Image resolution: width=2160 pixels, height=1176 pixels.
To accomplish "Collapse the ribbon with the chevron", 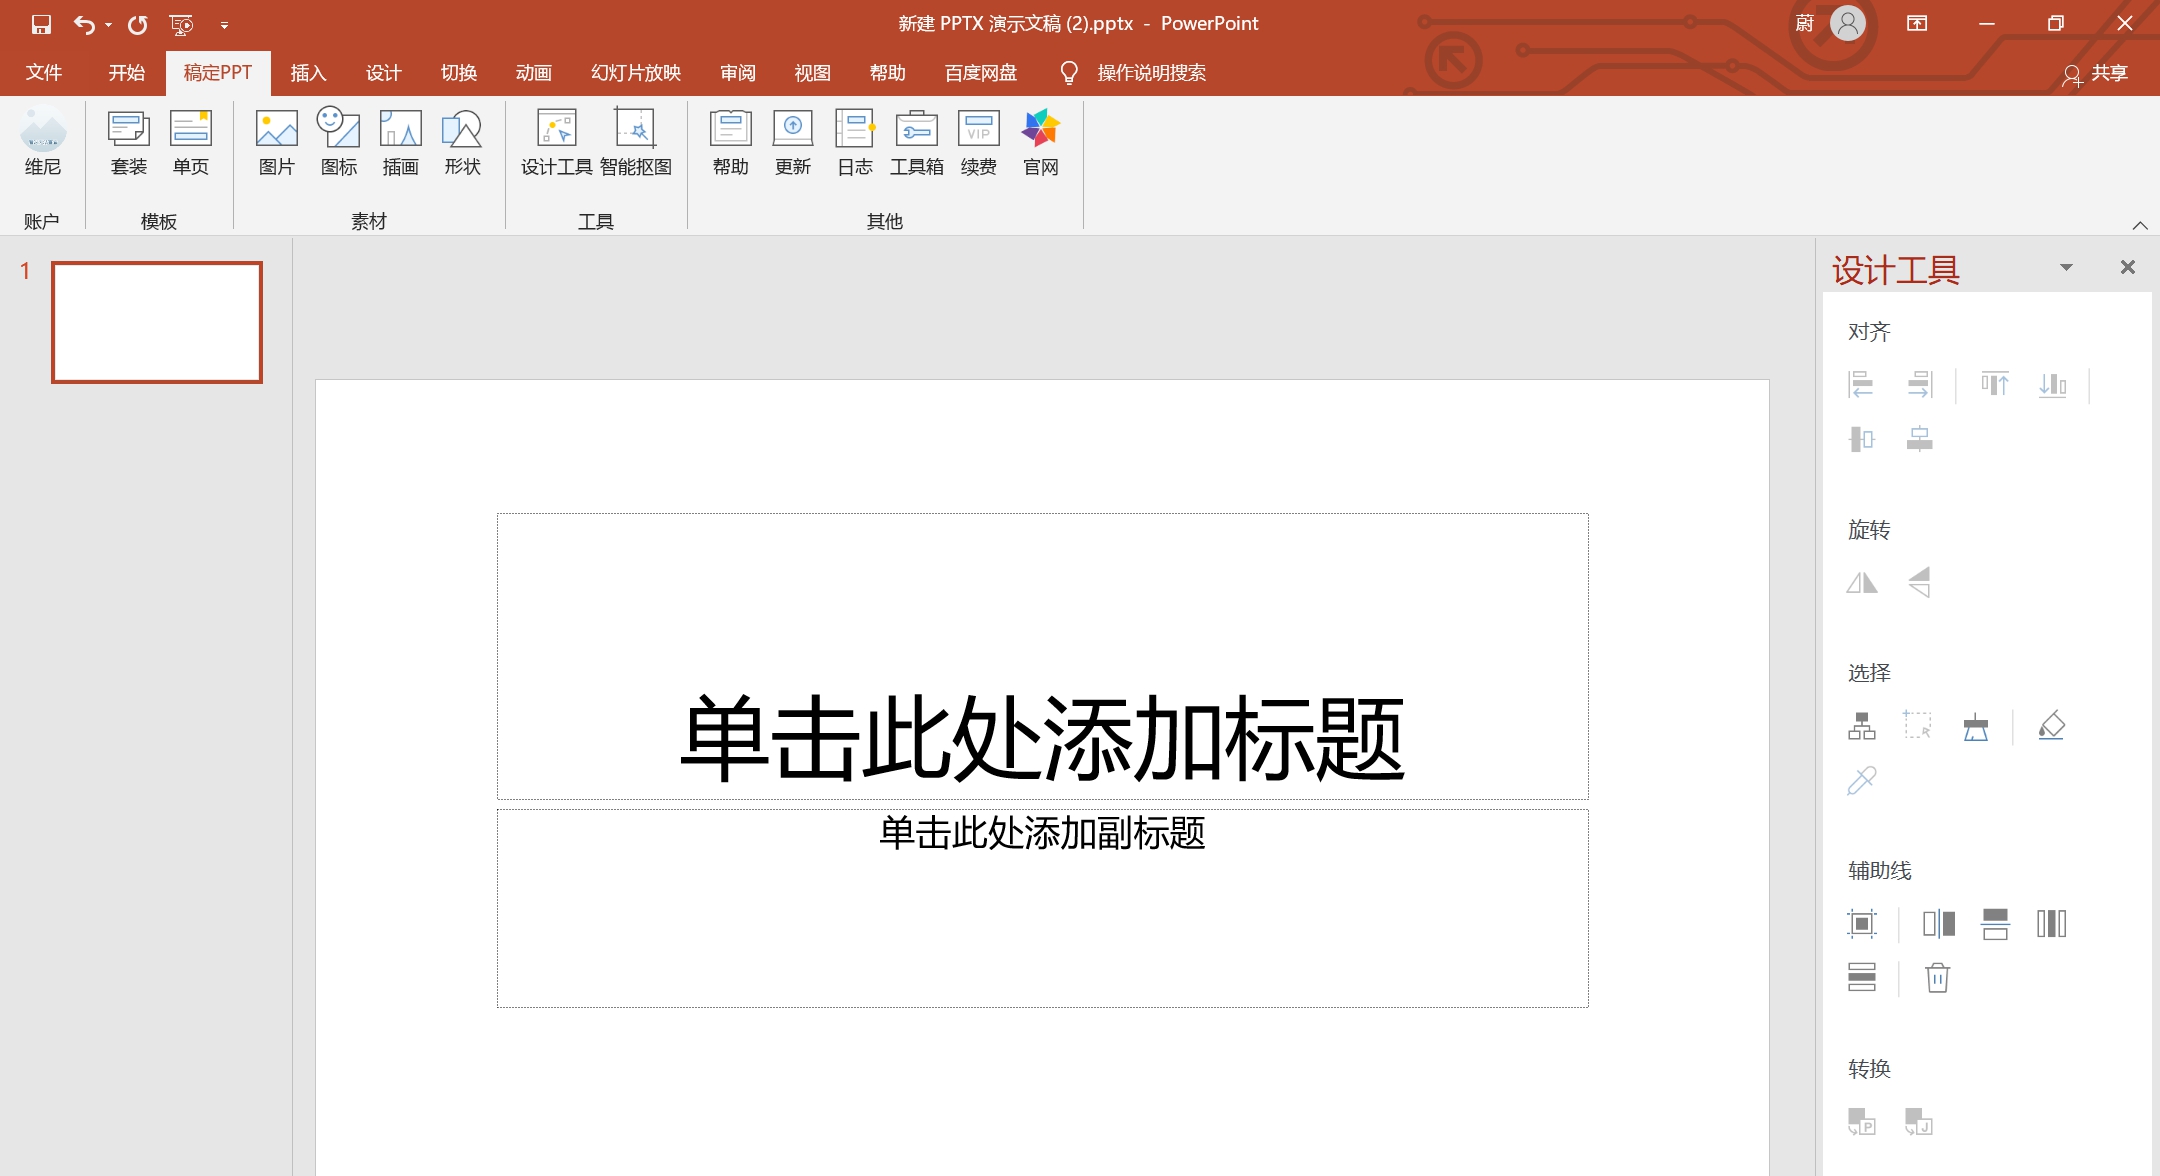I will click(x=2139, y=226).
